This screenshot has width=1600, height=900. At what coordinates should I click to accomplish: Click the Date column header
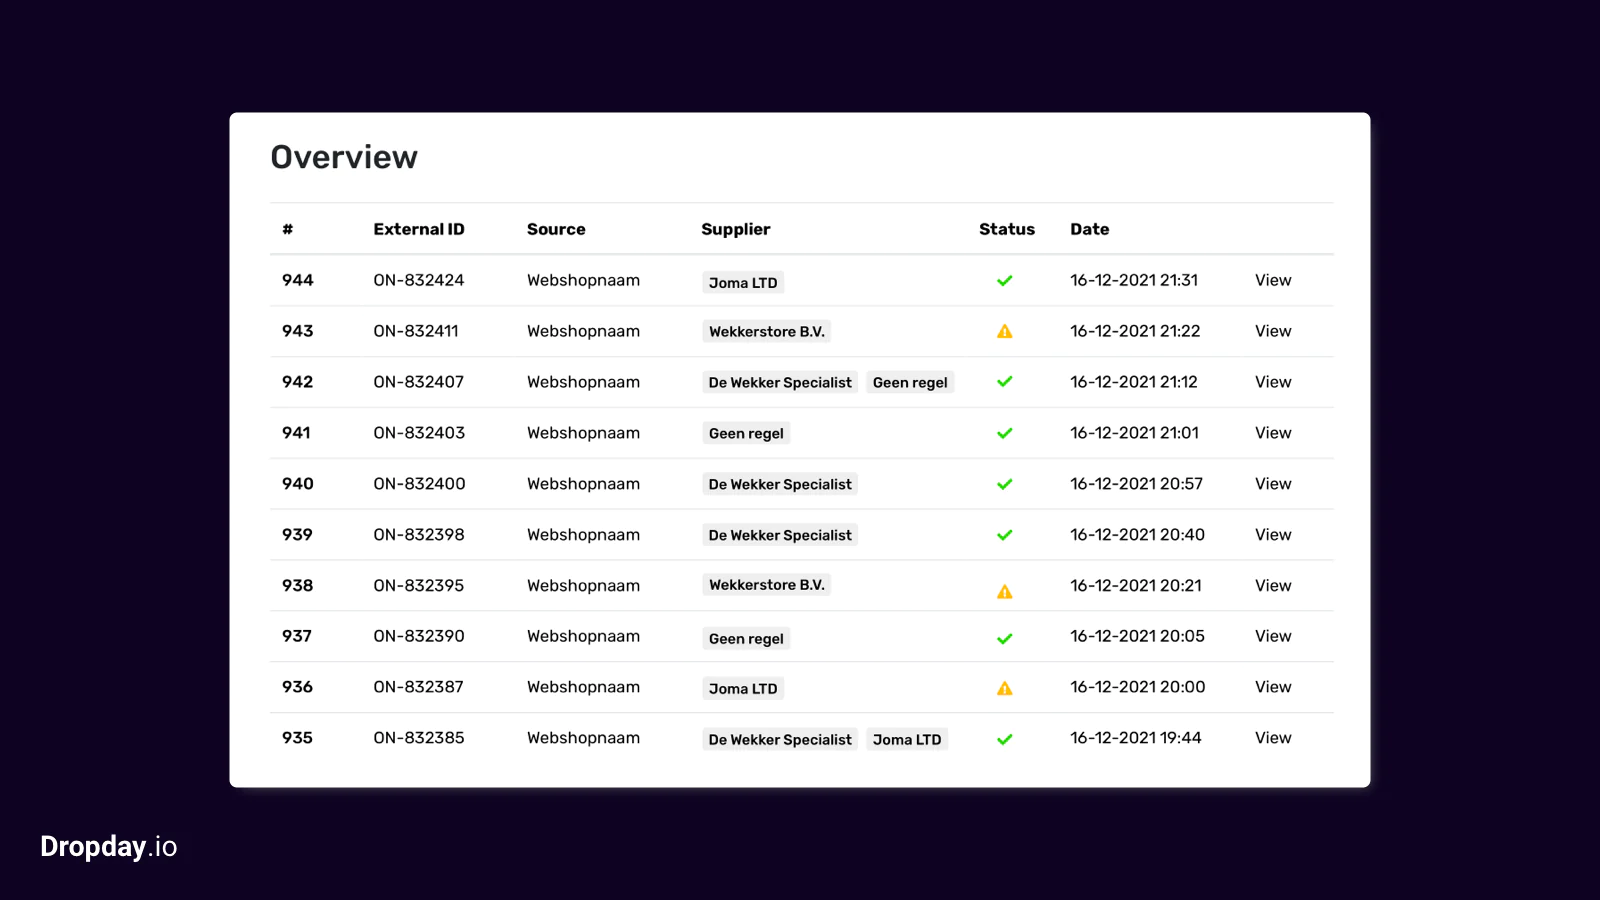click(1090, 229)
